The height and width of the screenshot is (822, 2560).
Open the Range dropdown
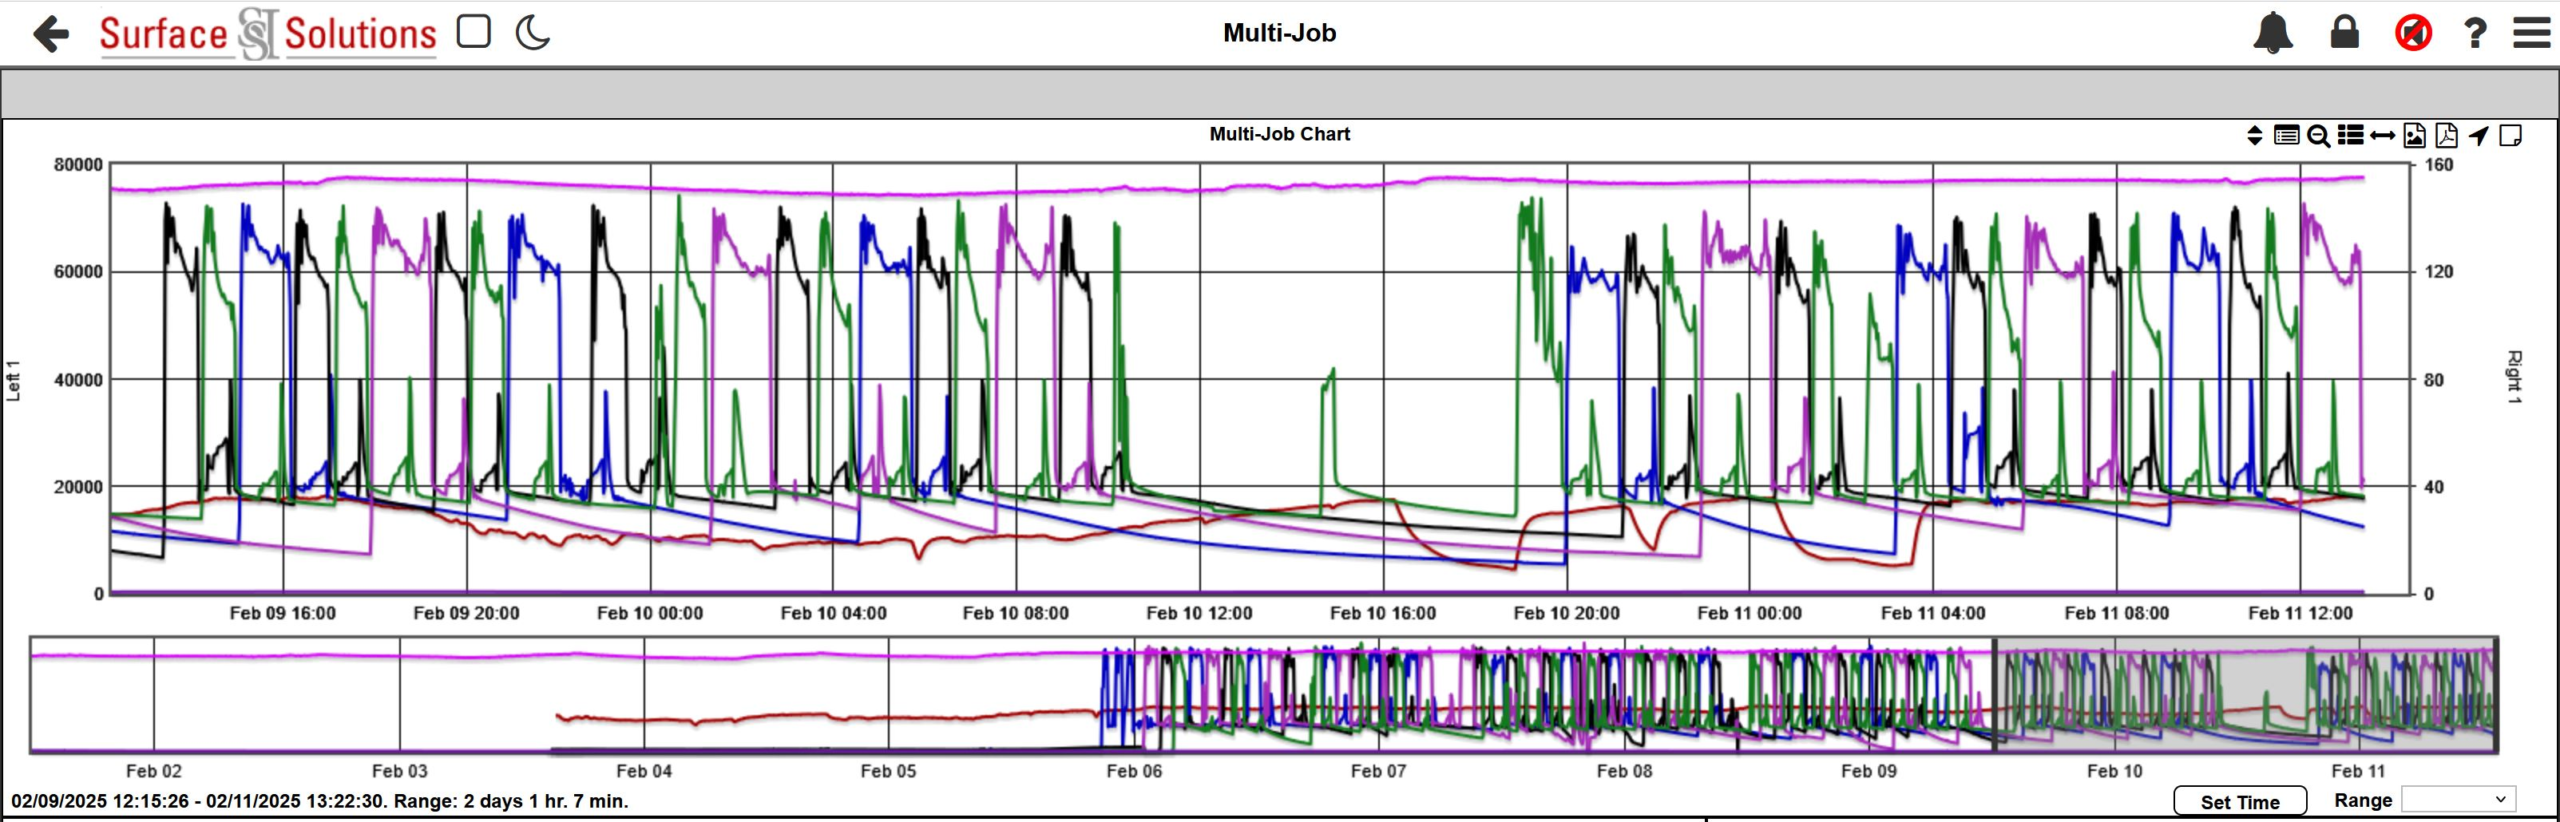tap(2458, 800)
